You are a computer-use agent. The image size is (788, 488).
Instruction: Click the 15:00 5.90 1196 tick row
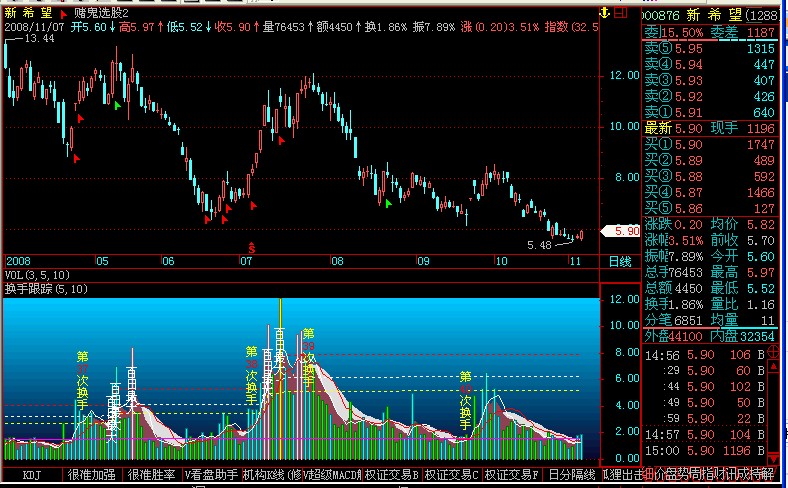point(705,451)
